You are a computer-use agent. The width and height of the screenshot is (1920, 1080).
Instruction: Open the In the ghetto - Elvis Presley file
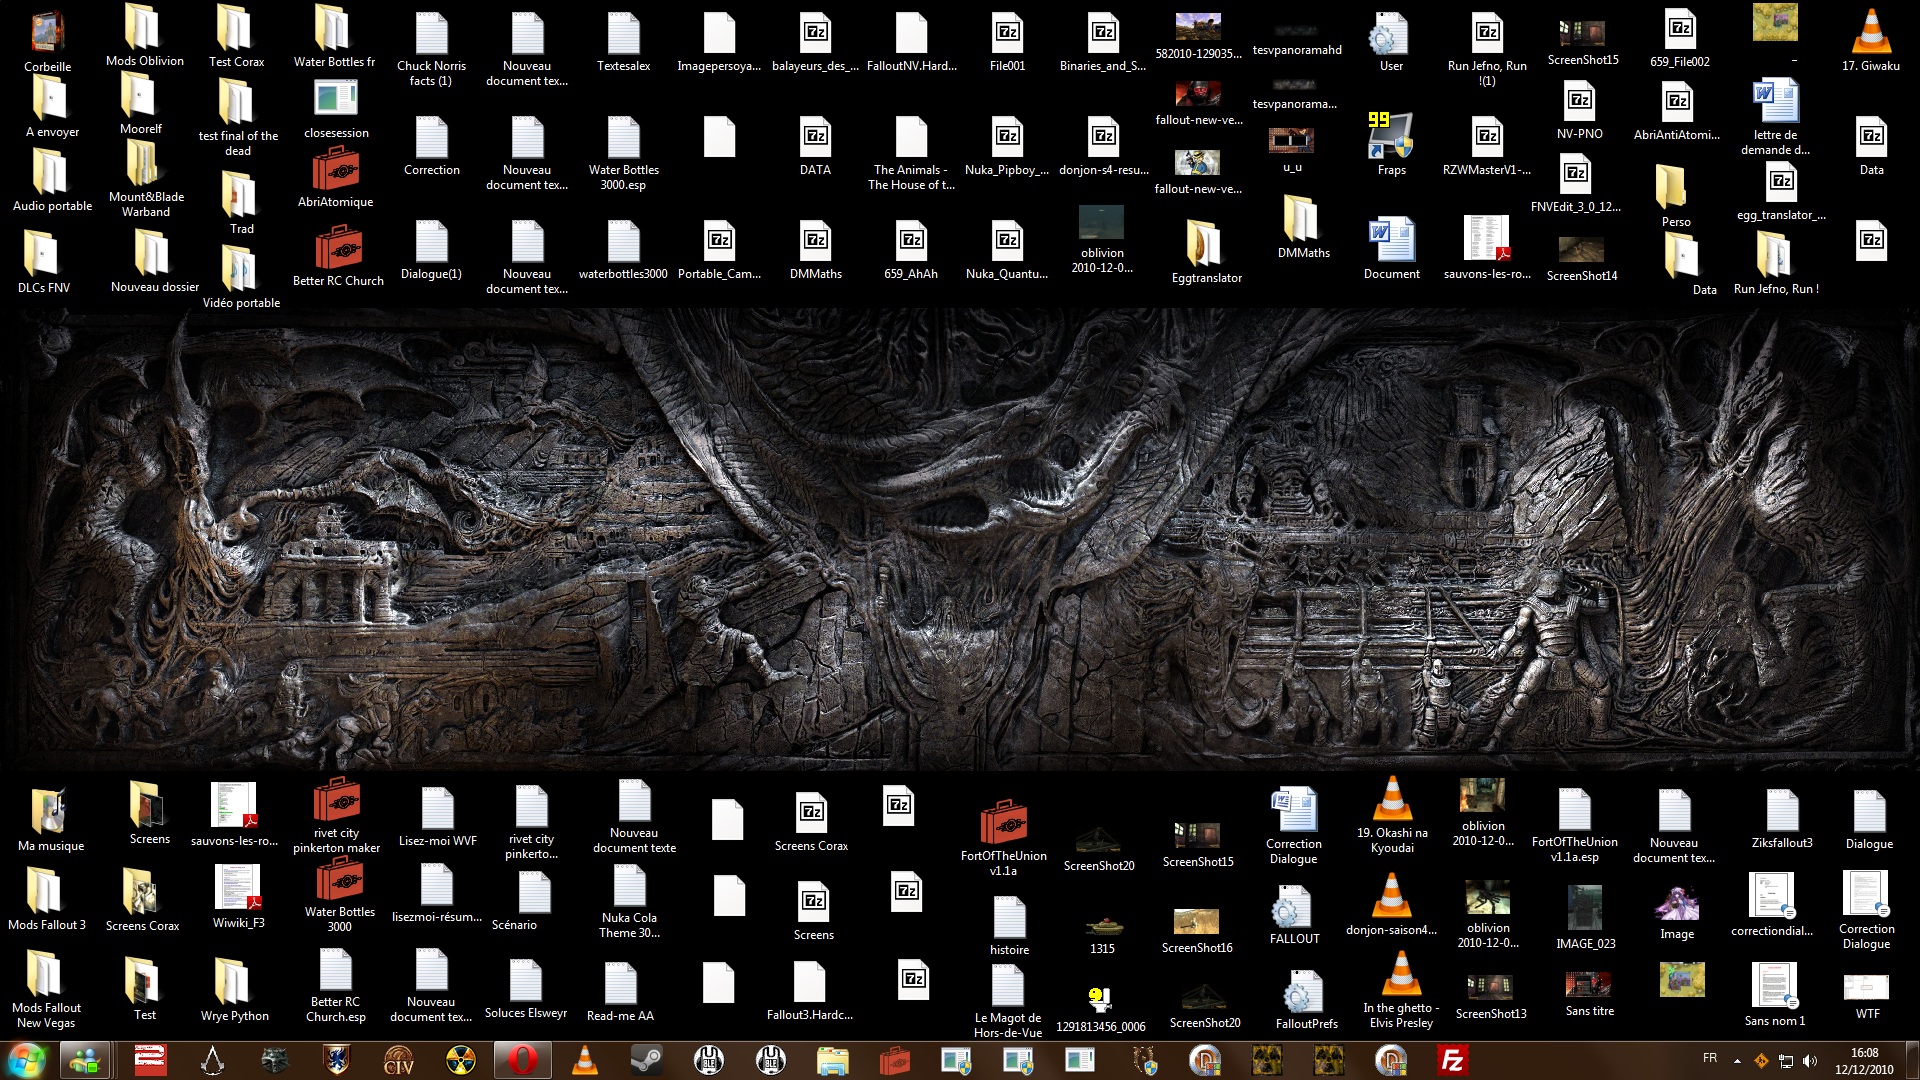1401,990
